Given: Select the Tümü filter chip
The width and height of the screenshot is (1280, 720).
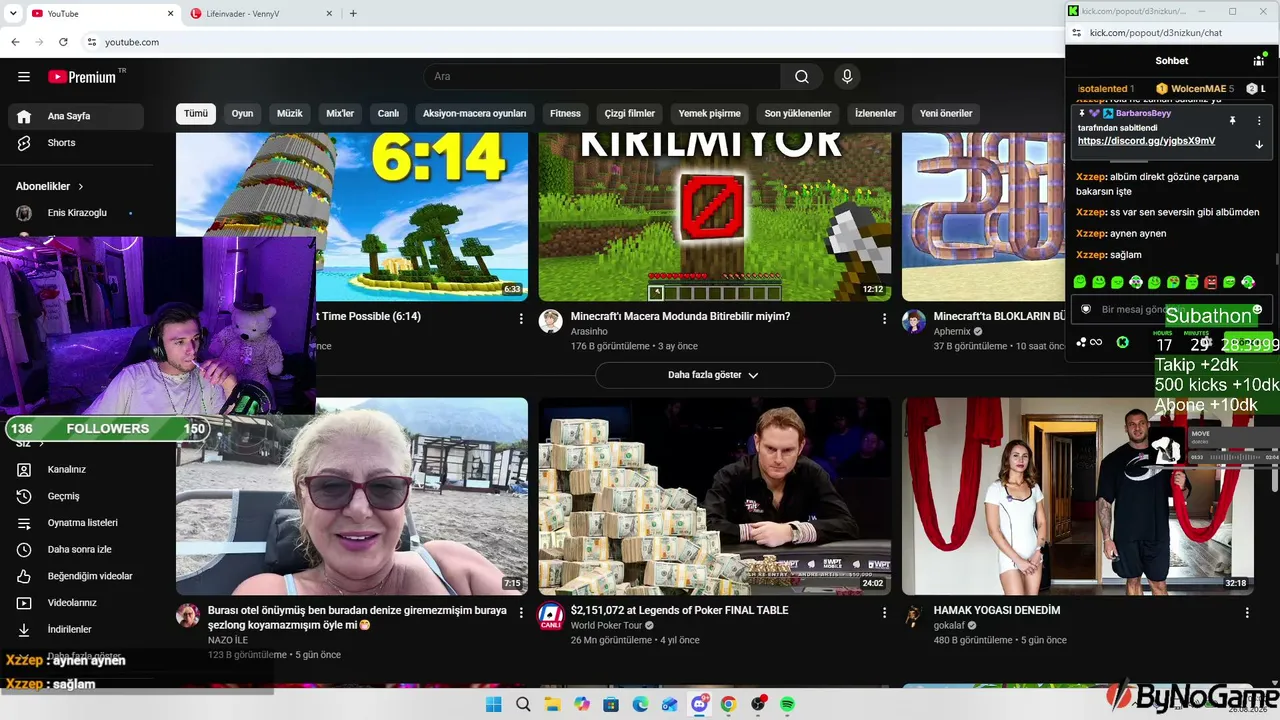Looking at the screenshot, I should click(x=196, y=114).
